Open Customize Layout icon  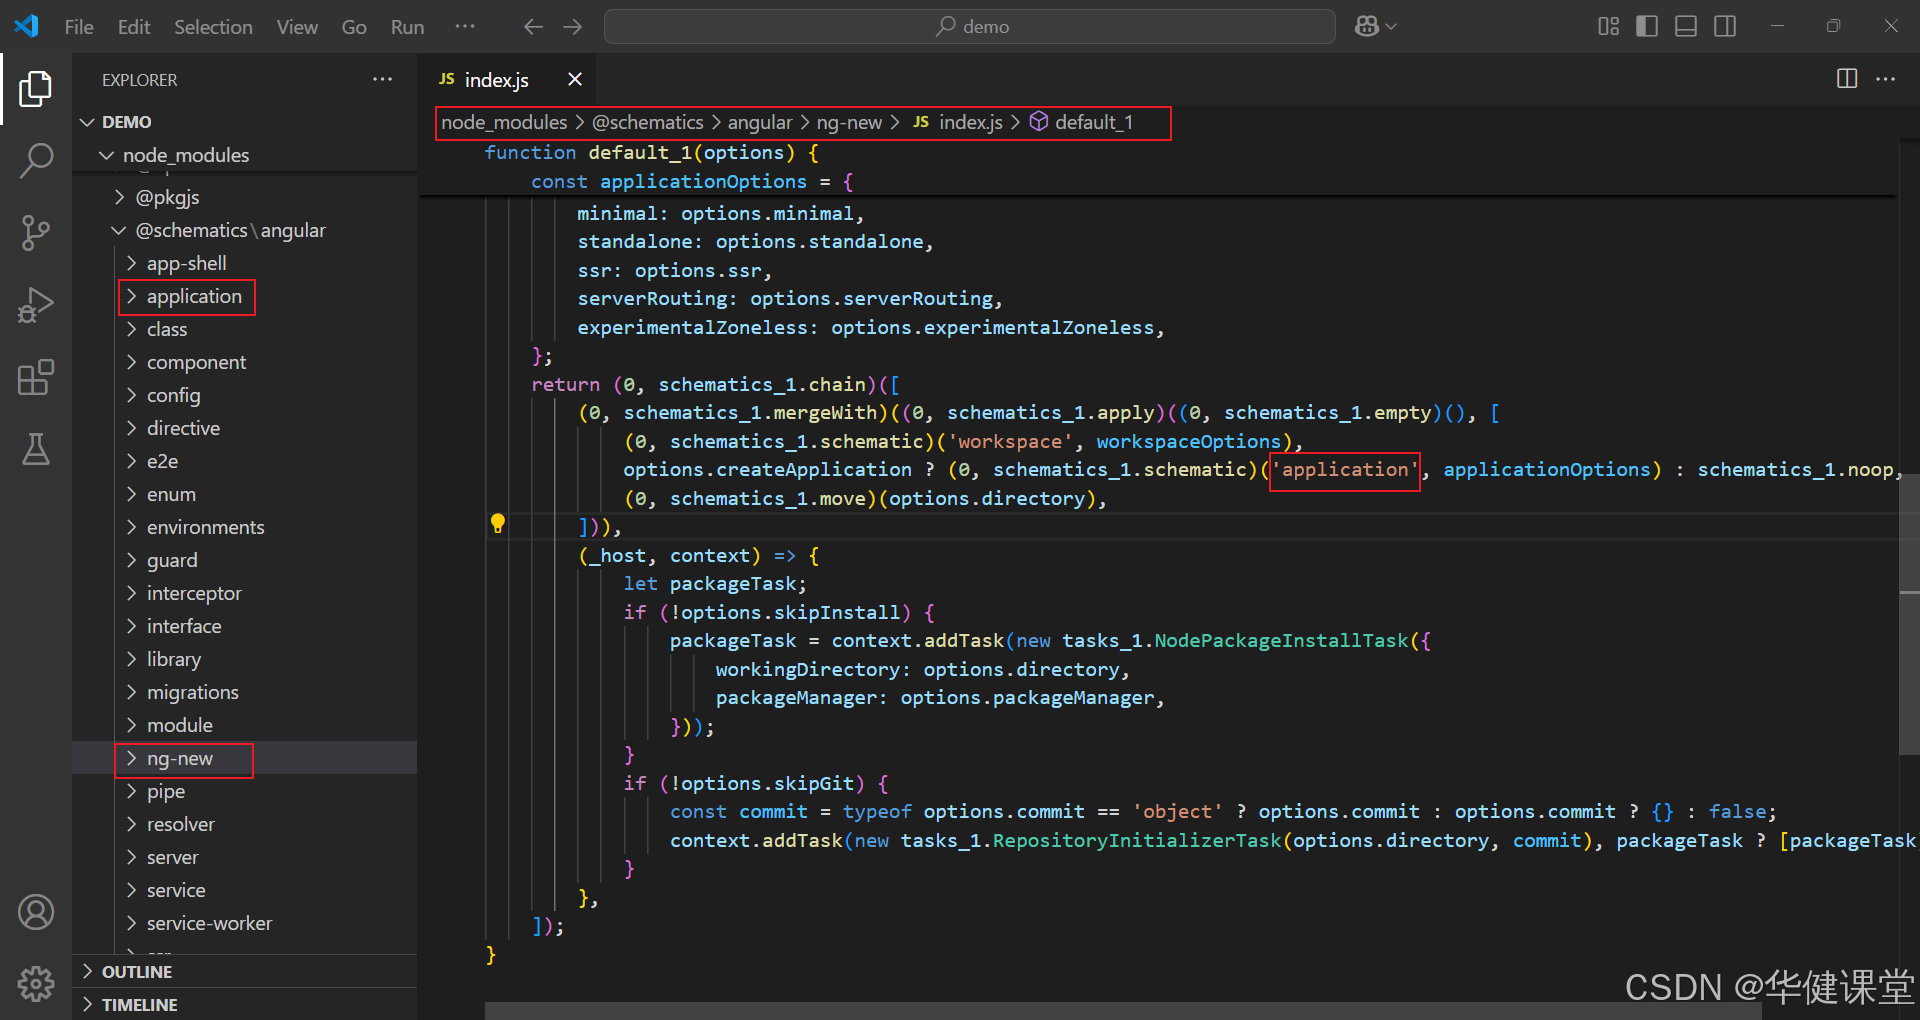point(1608,27)
